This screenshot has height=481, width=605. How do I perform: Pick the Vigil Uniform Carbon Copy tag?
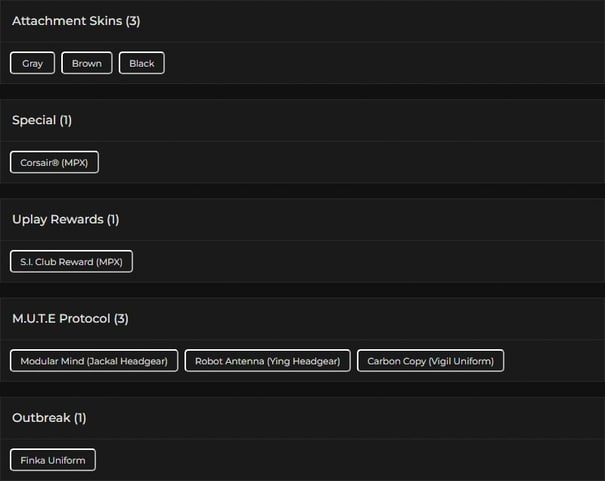(430, 360)
